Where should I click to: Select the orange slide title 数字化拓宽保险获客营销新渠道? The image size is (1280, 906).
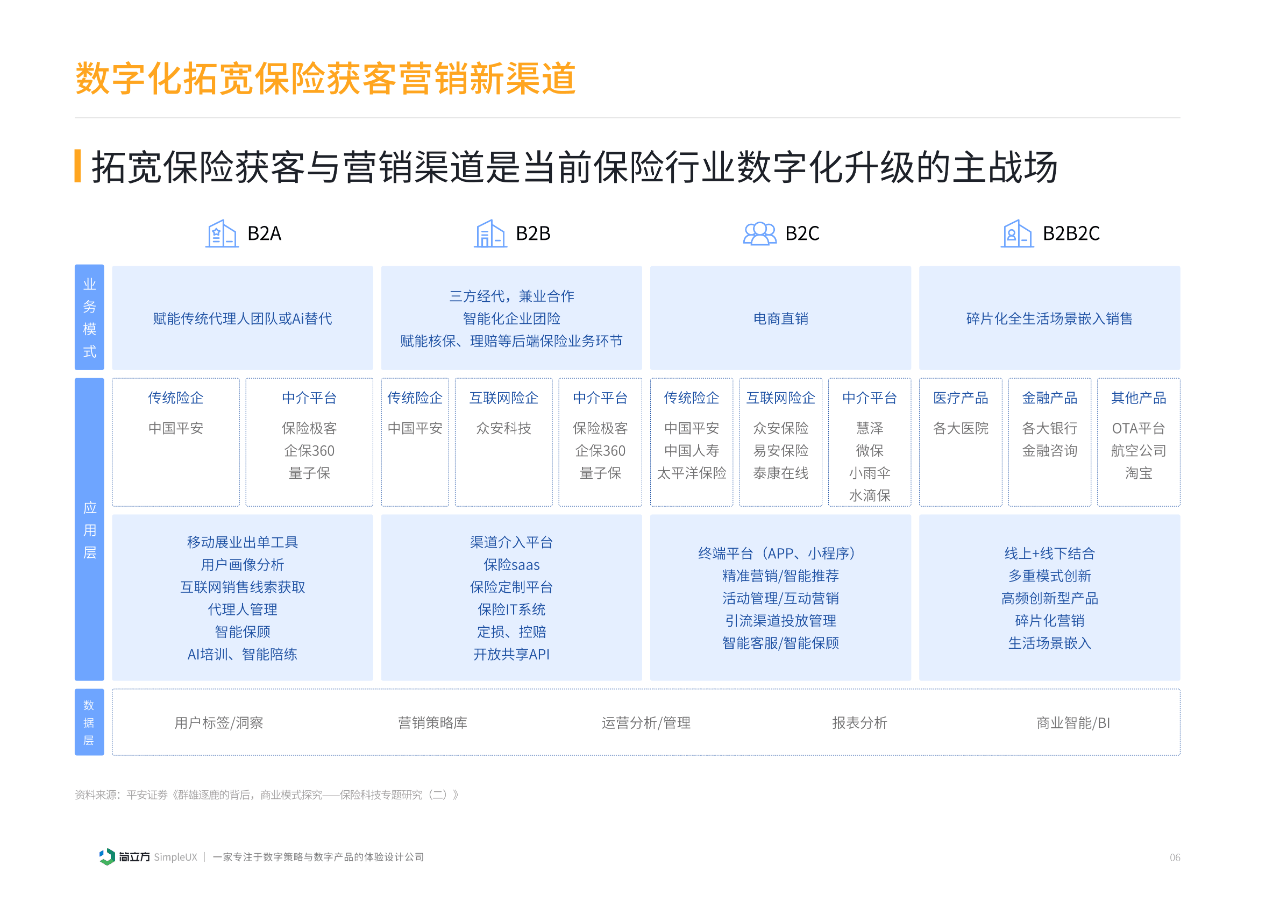(x=326, y=78)
